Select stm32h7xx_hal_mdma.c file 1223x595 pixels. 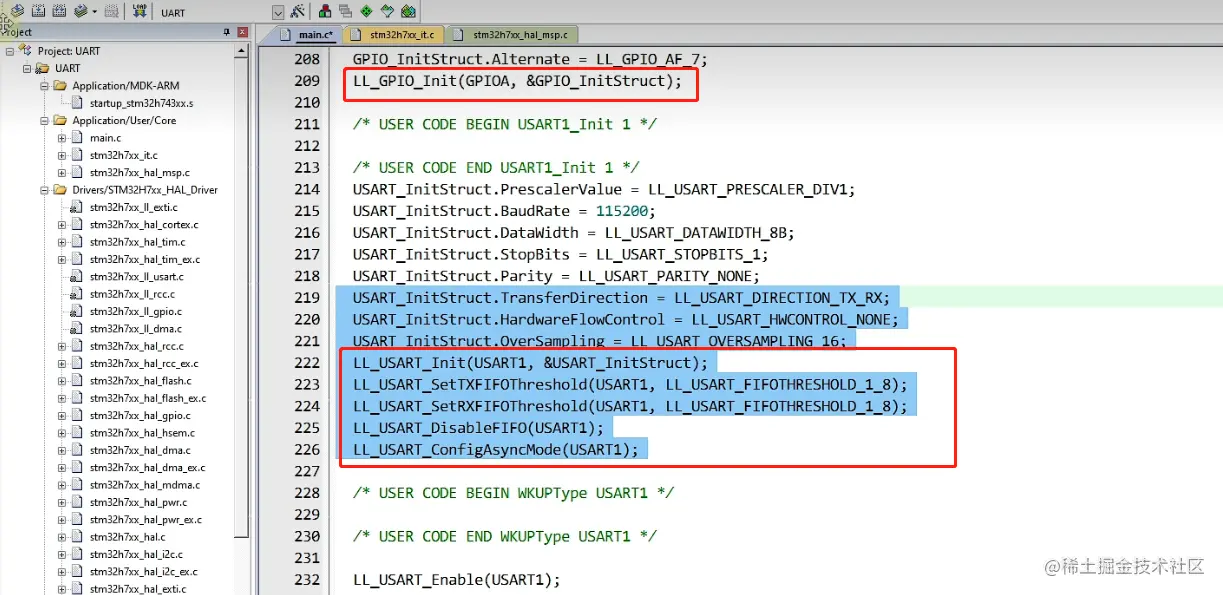point(144,485)
